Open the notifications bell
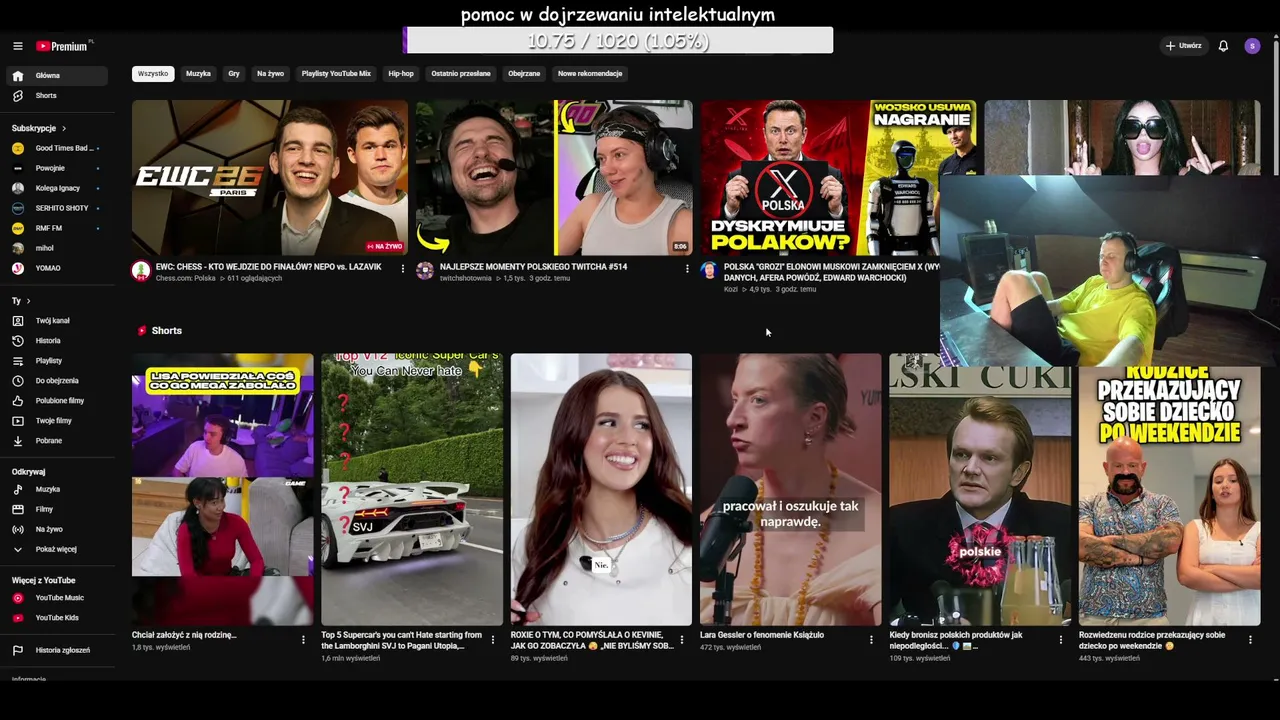The height and width of the screenshot is (720, 1280). coord(1223,46)
